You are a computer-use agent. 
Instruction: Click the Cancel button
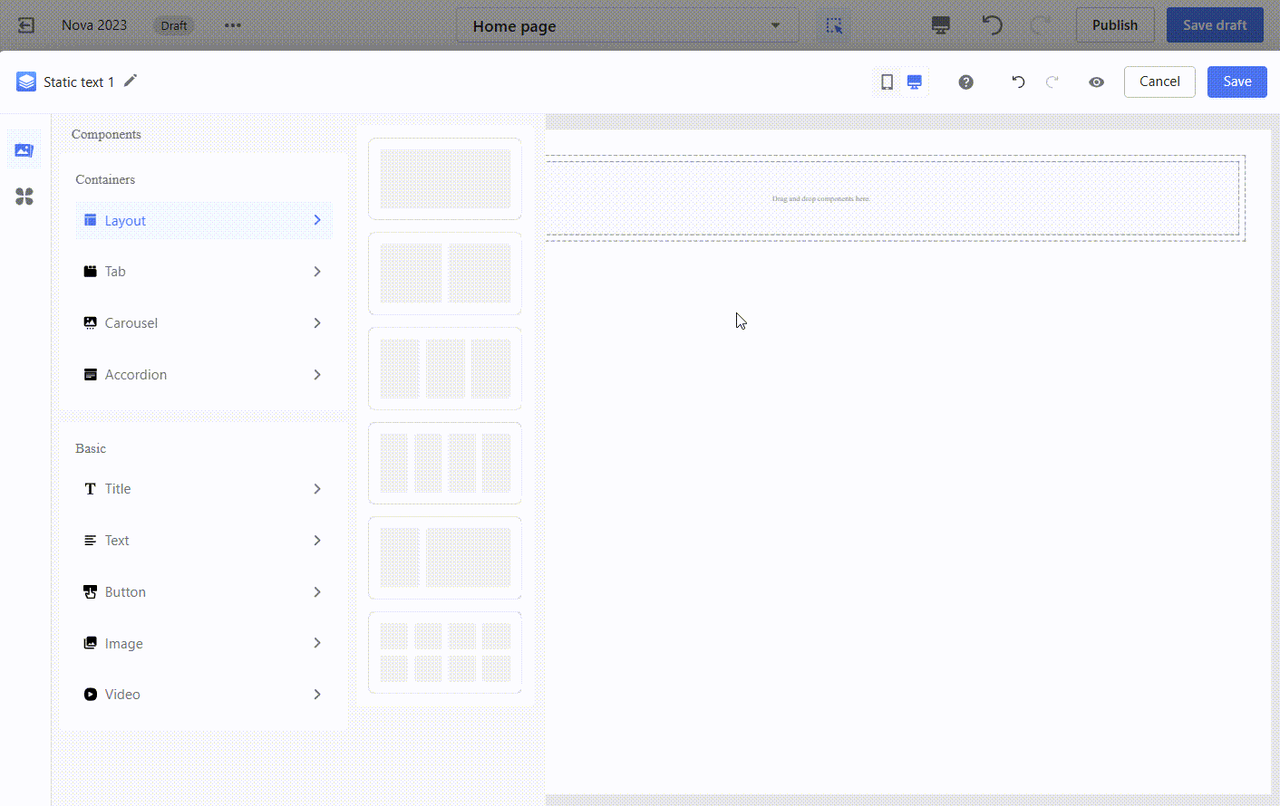[x=1160, y=82]
